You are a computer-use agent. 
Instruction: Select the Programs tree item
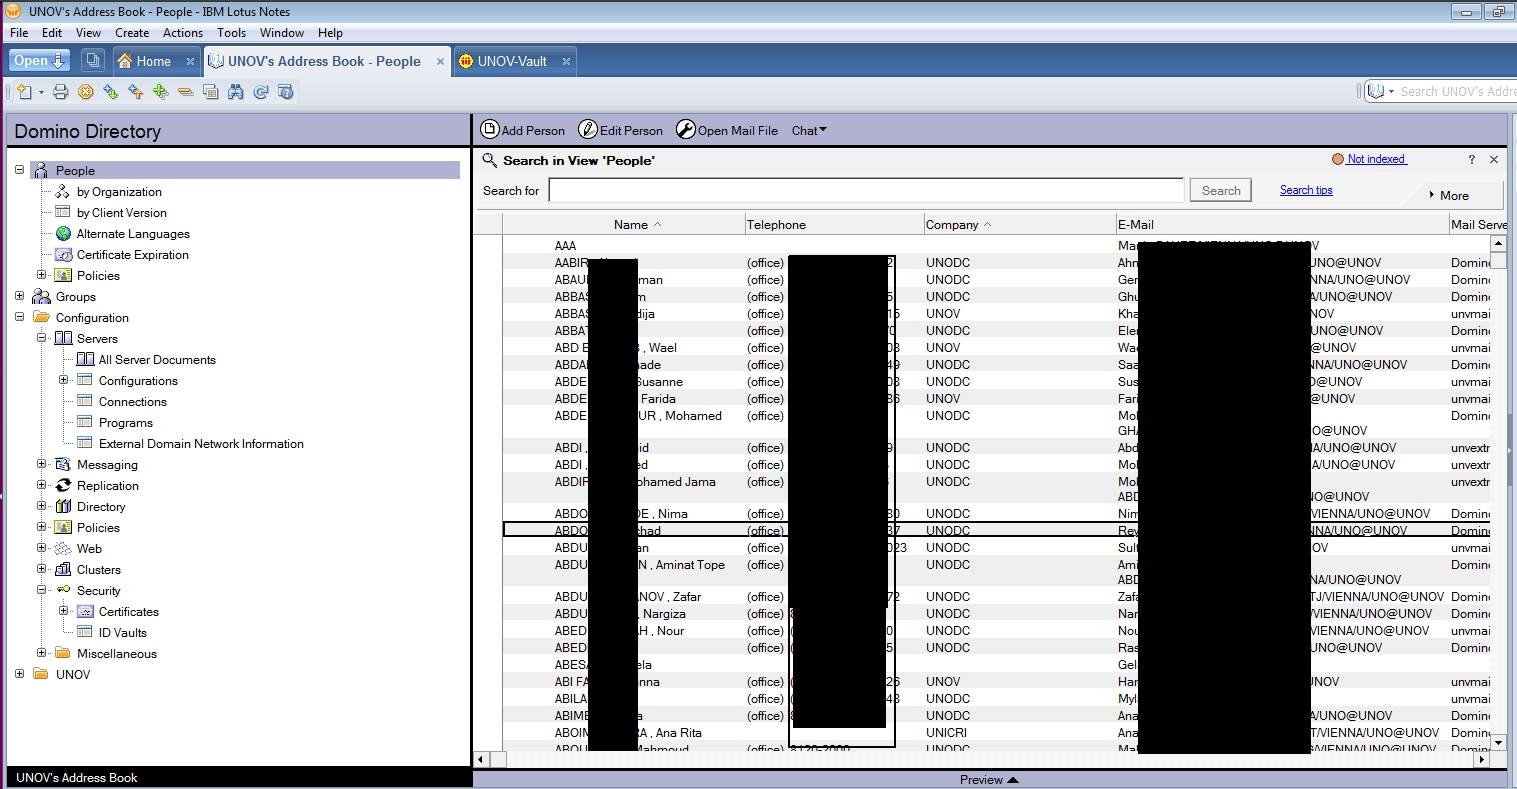click(125, 422)
